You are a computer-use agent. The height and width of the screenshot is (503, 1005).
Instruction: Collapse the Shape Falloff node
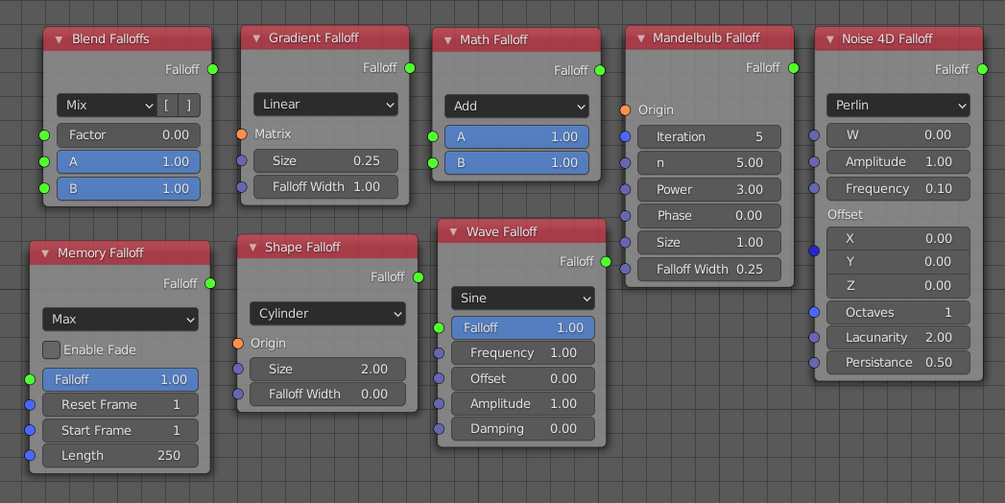(x=253, y=247)
